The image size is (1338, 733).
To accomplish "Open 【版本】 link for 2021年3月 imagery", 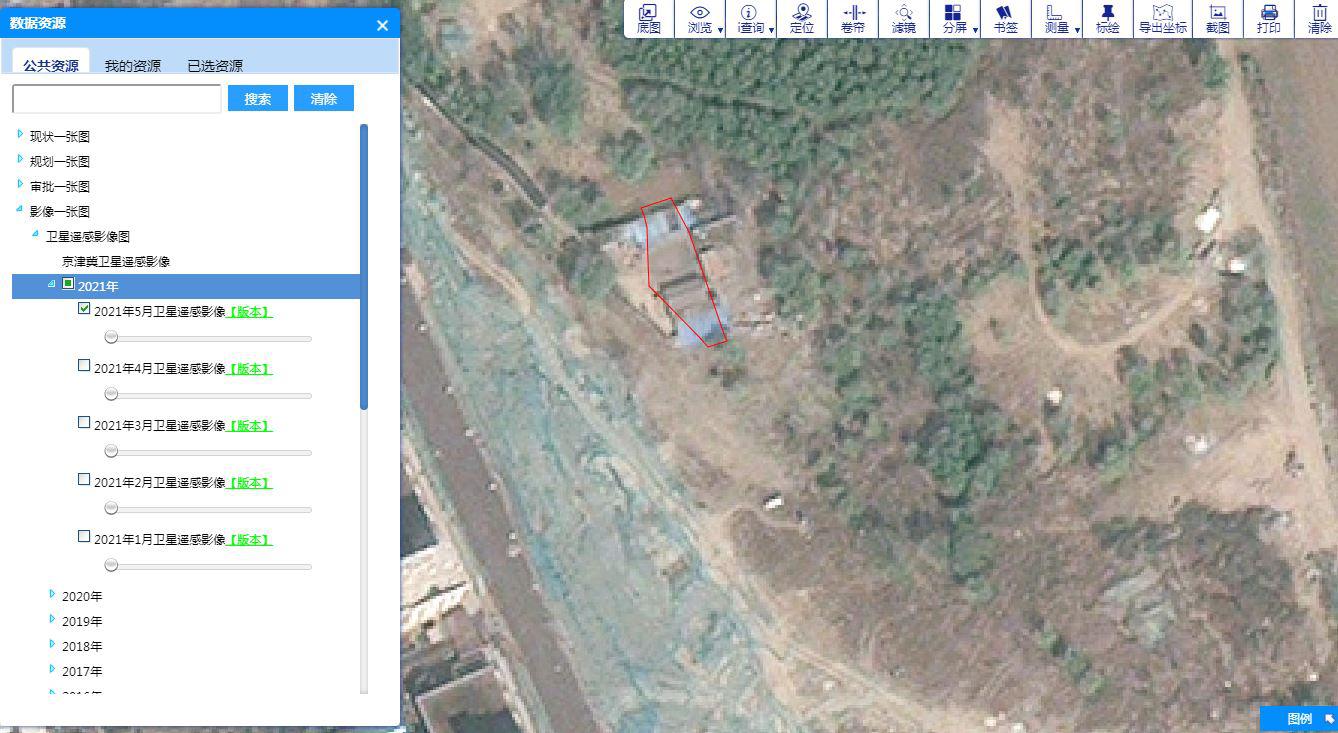I will [250, 426].
